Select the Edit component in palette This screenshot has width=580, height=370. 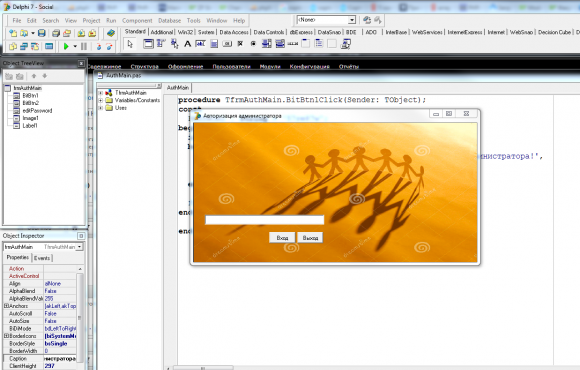click(200, 44)
